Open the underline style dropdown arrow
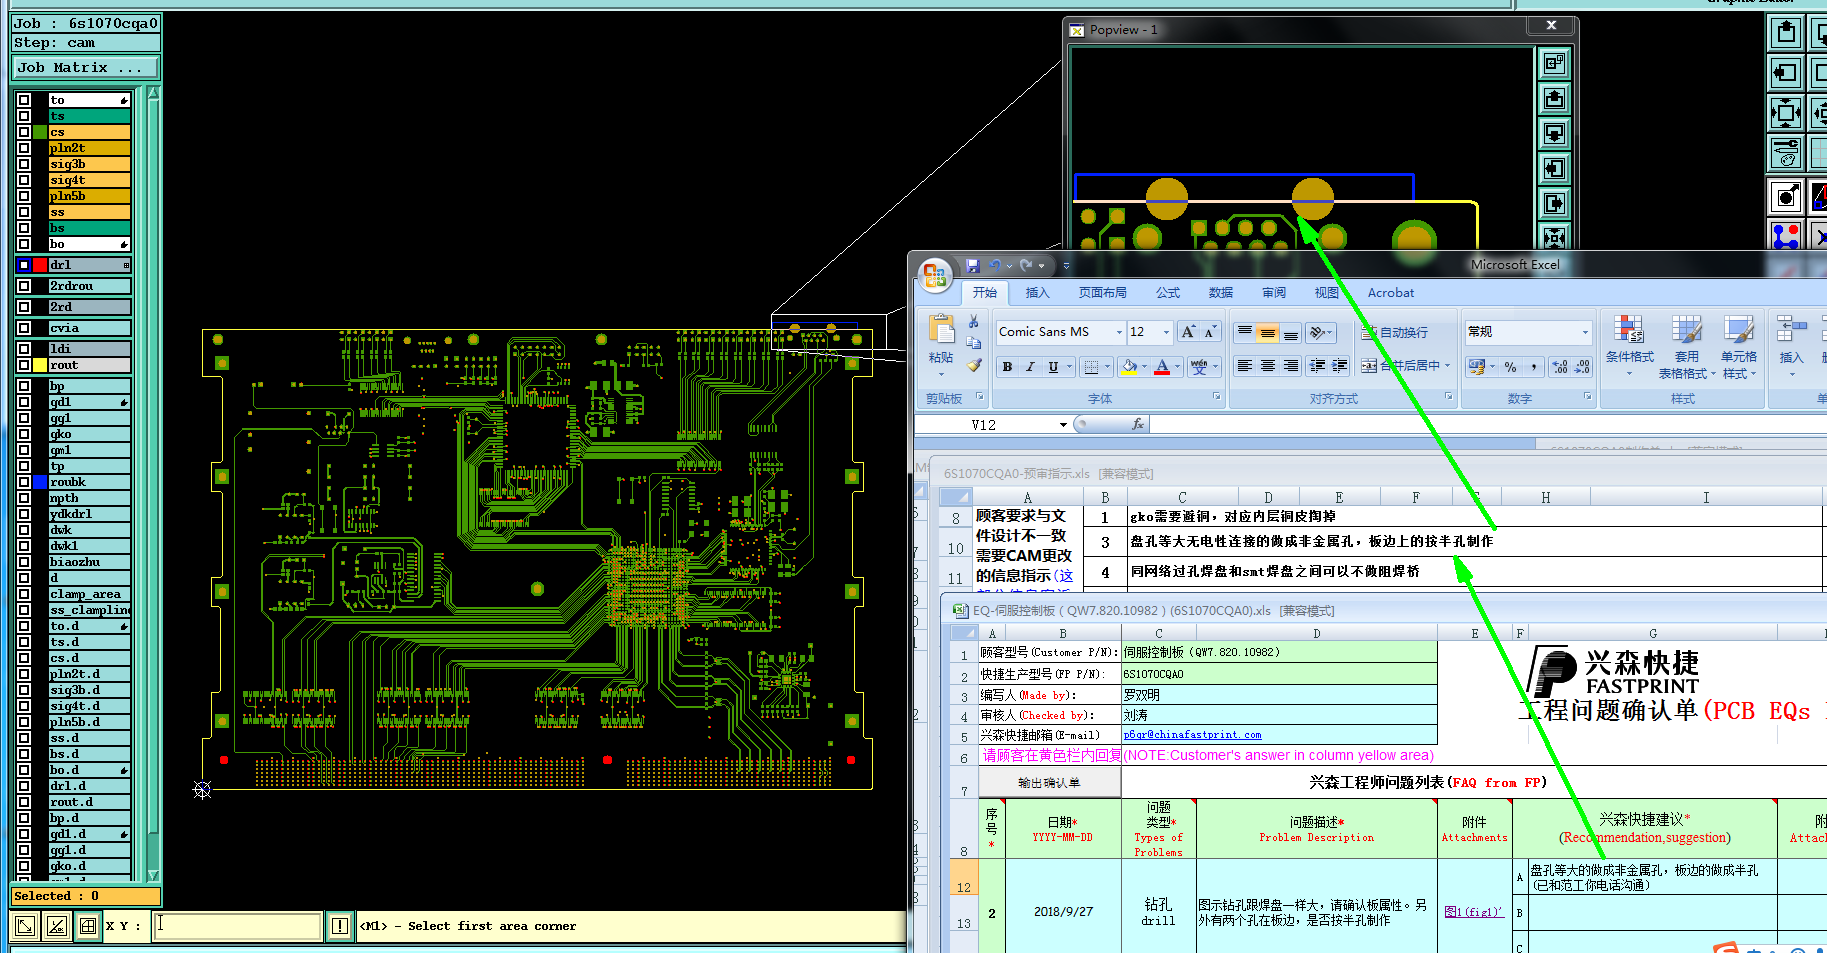 (1069, 367)
